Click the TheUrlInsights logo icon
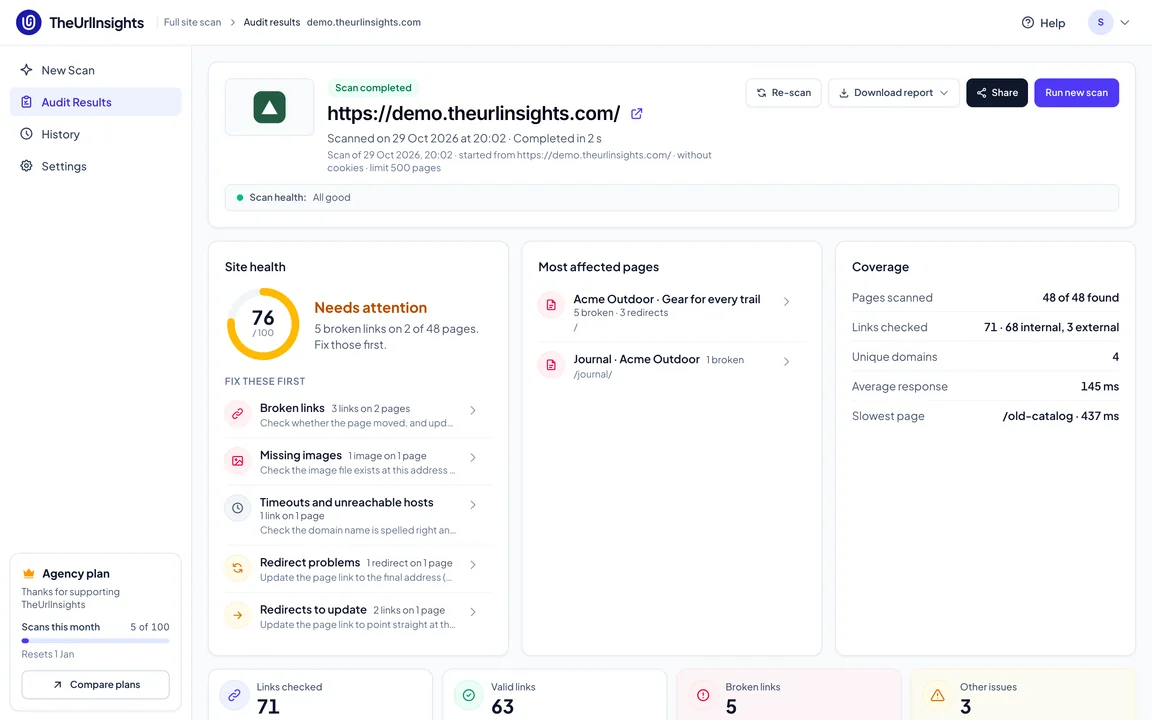1152x720 pixels. coord(29,22)
